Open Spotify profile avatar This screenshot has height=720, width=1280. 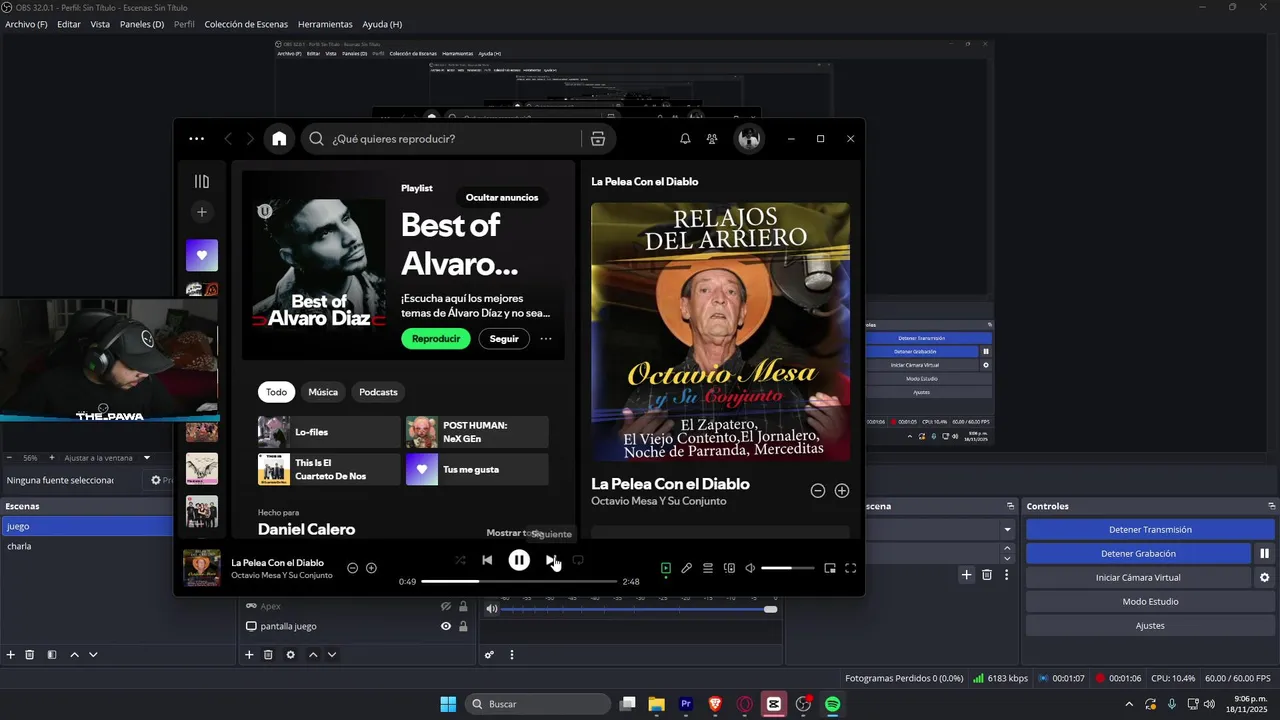(x=749, y=139)
